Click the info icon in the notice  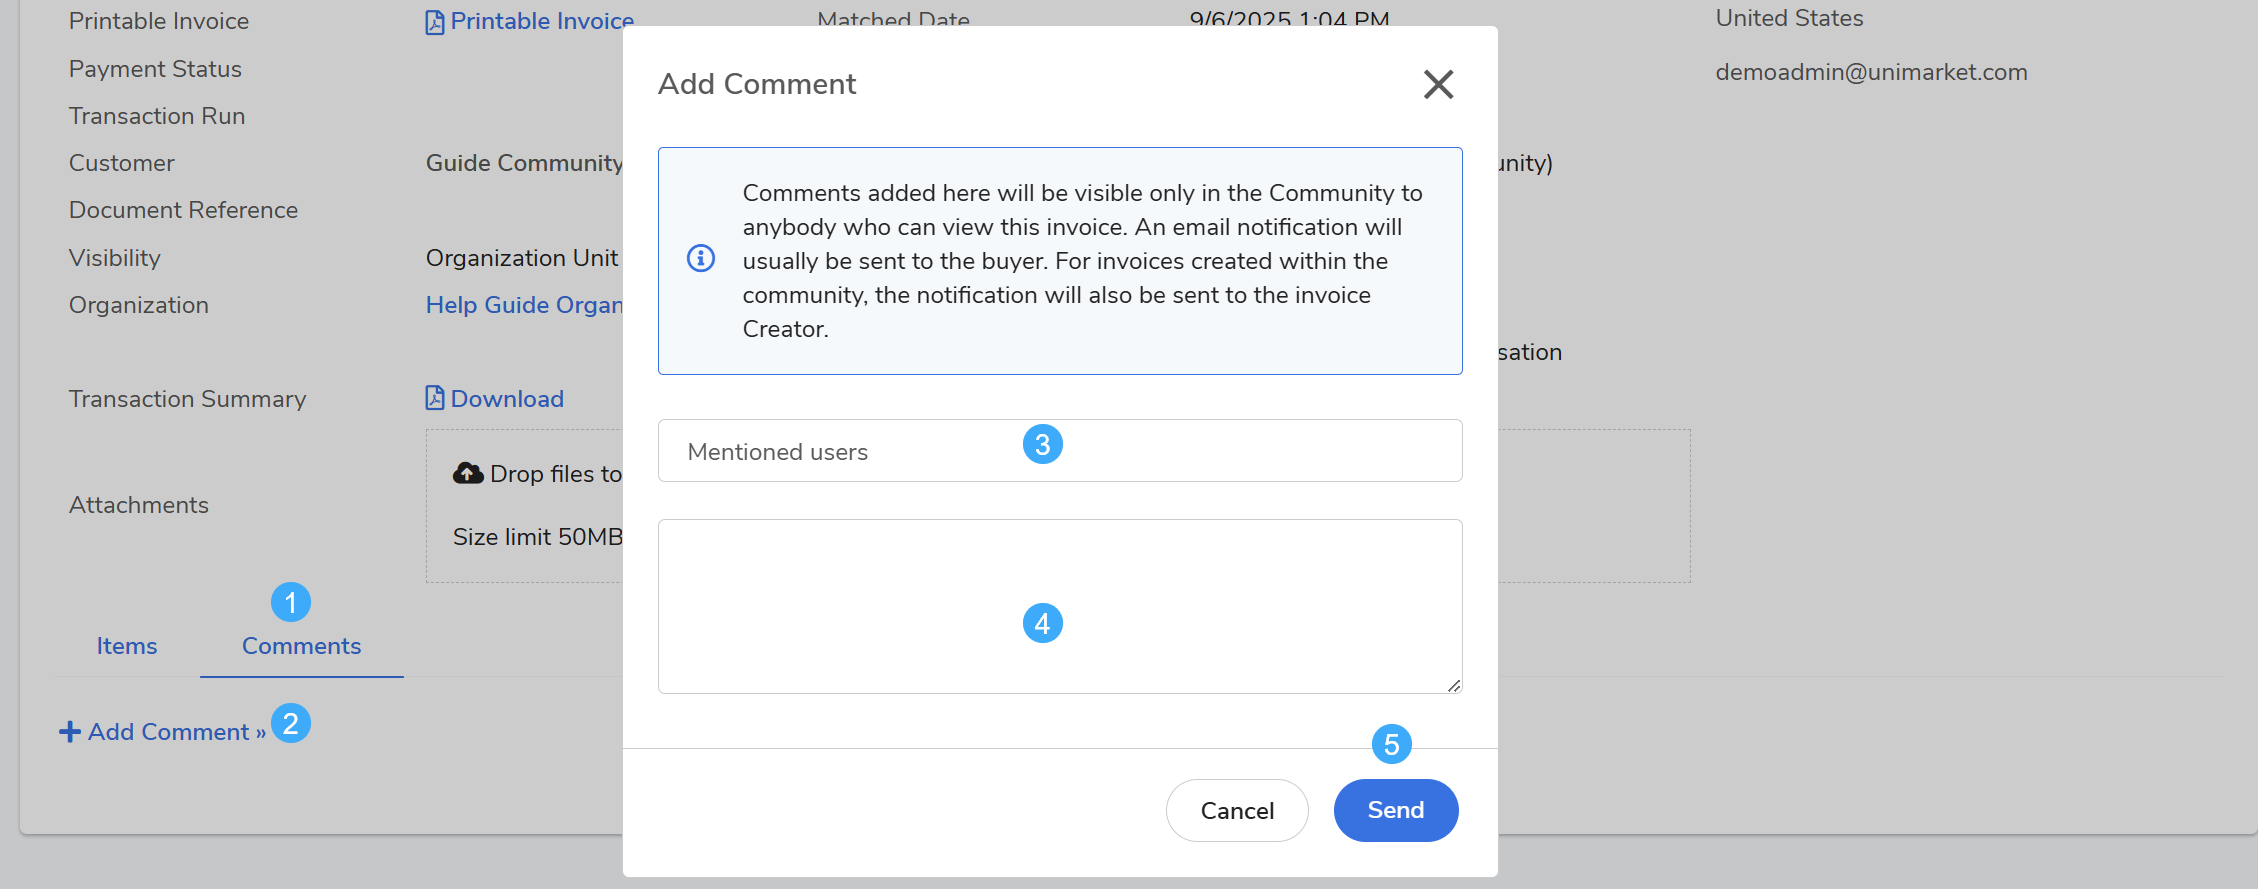(x=701, y=259)
